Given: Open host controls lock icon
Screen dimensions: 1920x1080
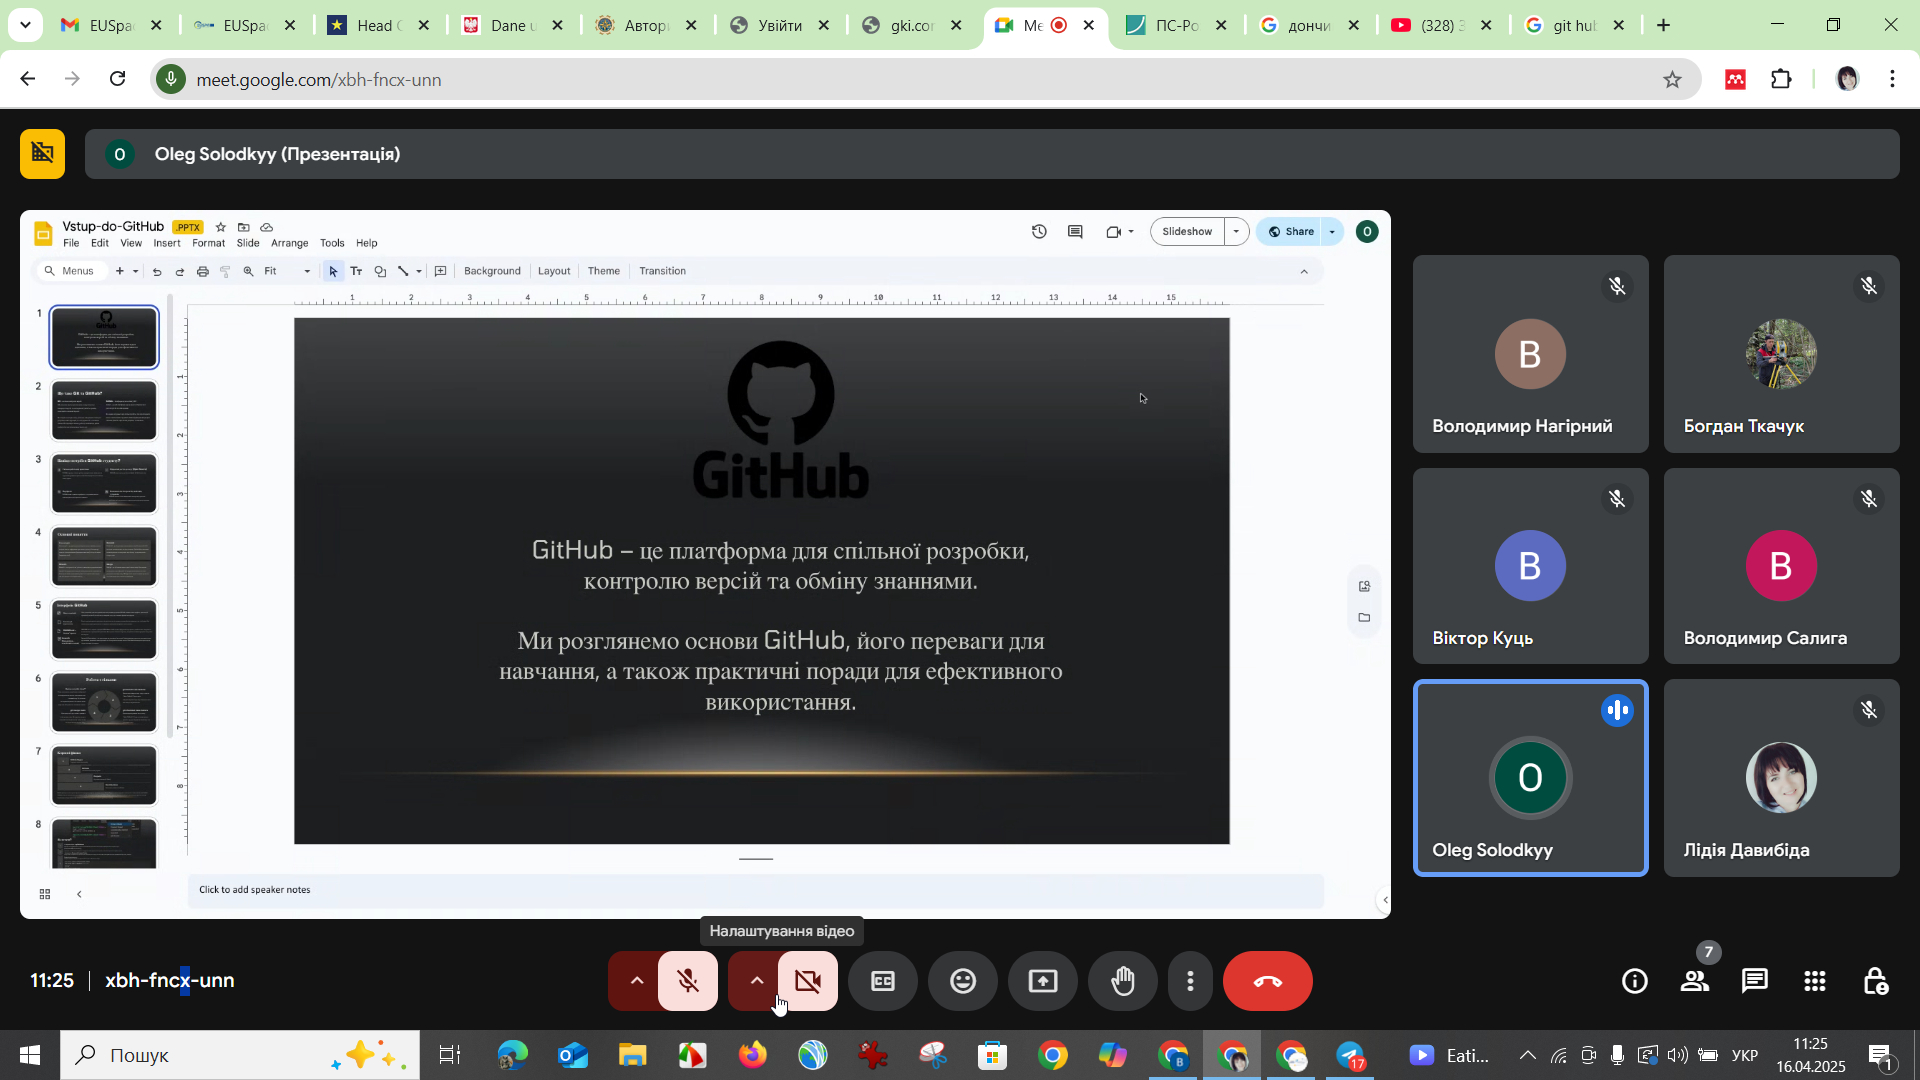Looking at the screenshot, I should tap(1876, 981).
